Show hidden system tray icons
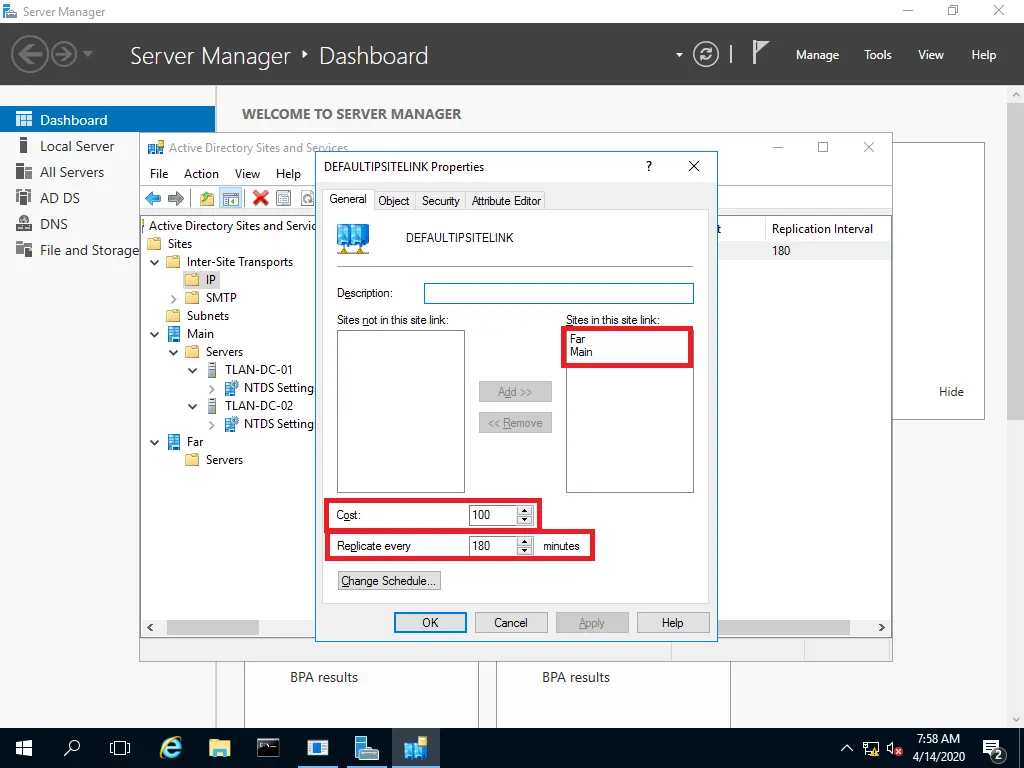1024x768 pixels. tap(846, 748)
